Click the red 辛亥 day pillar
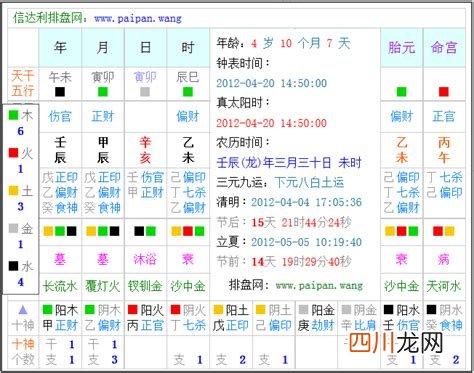This screenshot has width=474, height=373. coord(145,150)
